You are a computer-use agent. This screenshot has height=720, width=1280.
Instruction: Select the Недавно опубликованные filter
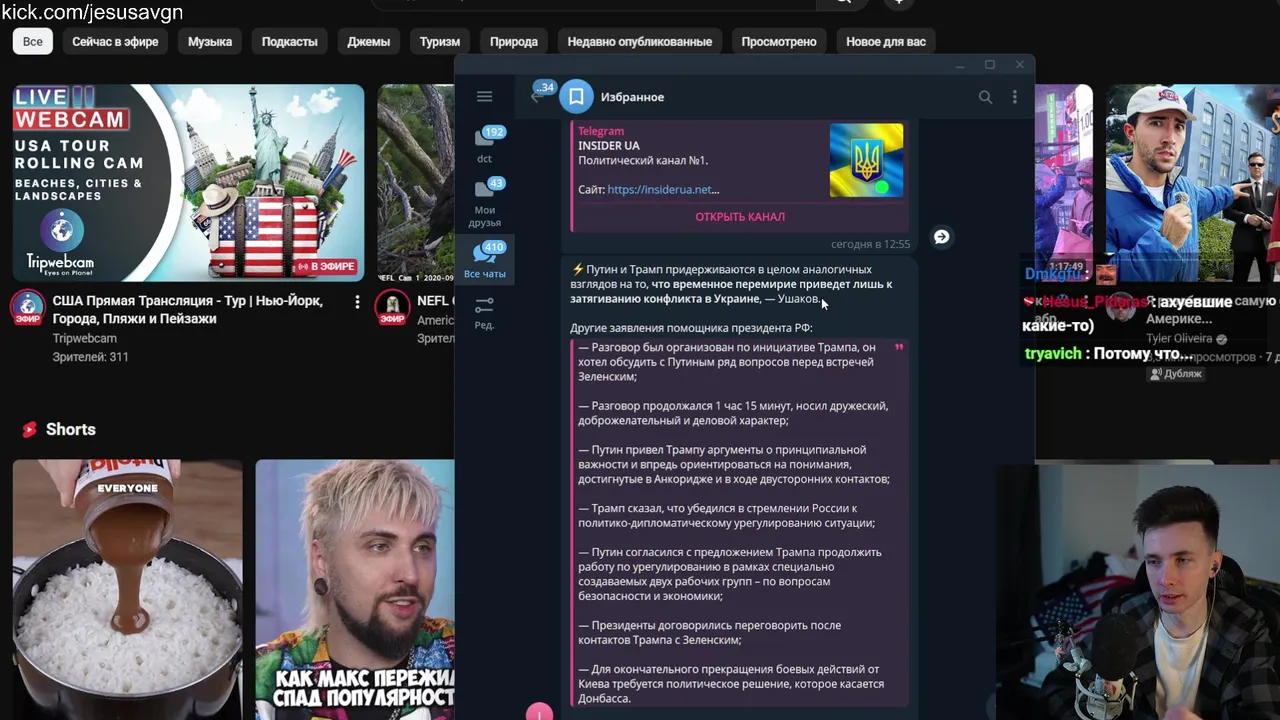(x=640, y=42)
